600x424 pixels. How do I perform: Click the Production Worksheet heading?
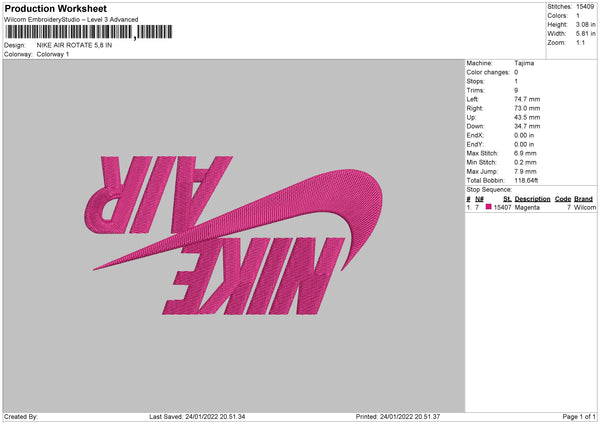point(55,8)
